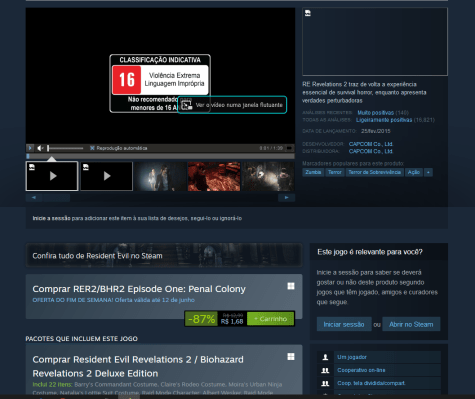Select the Ação tag
Image resolution: width=475 pixels, height=399 pixels.
click(x=414, y=172)
